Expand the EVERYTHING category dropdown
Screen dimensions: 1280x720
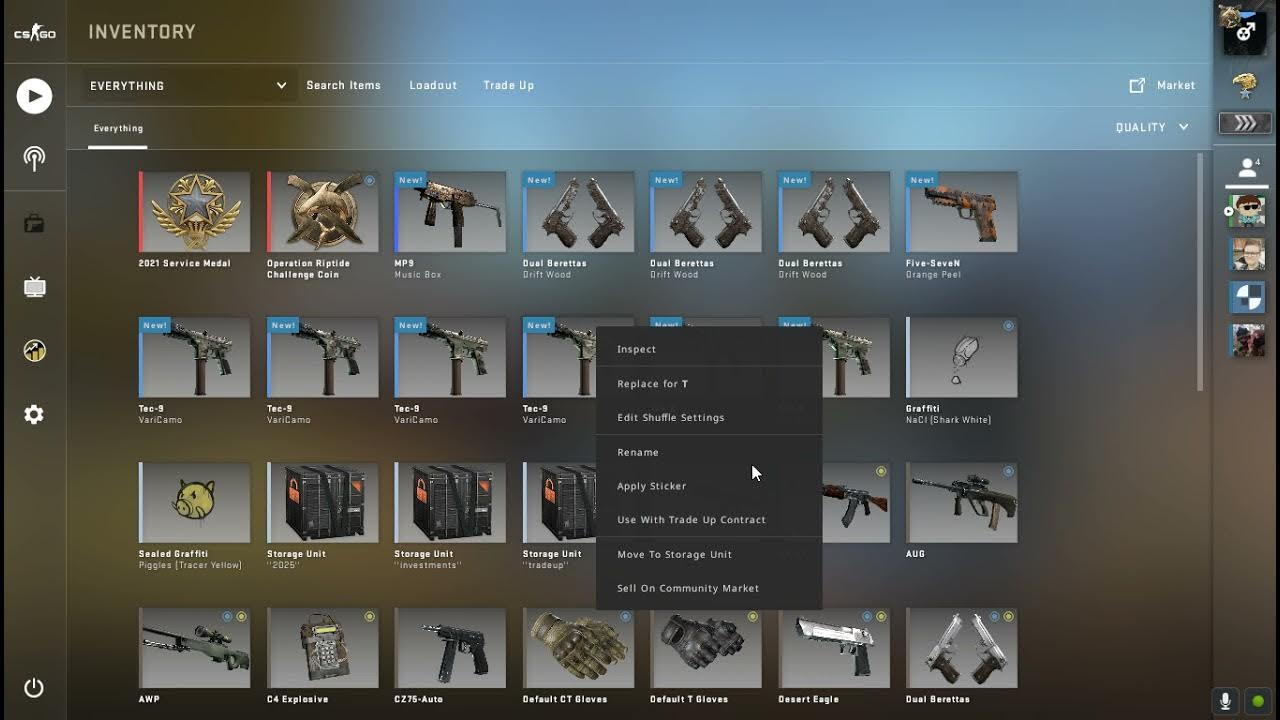click(x=188, y=86)
